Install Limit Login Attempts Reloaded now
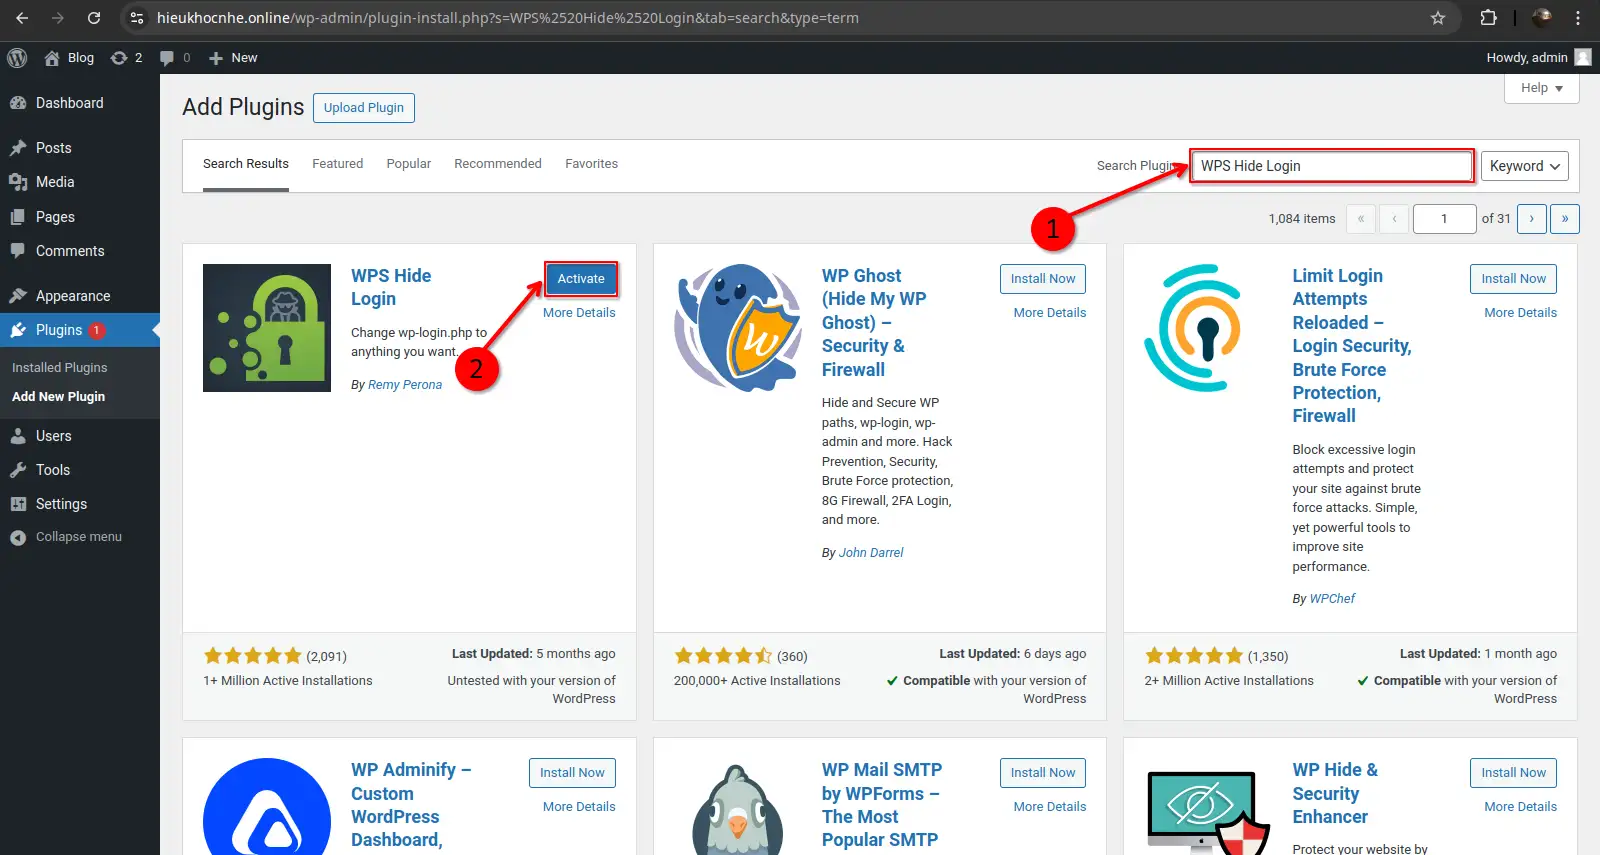 click(1513, 279)
